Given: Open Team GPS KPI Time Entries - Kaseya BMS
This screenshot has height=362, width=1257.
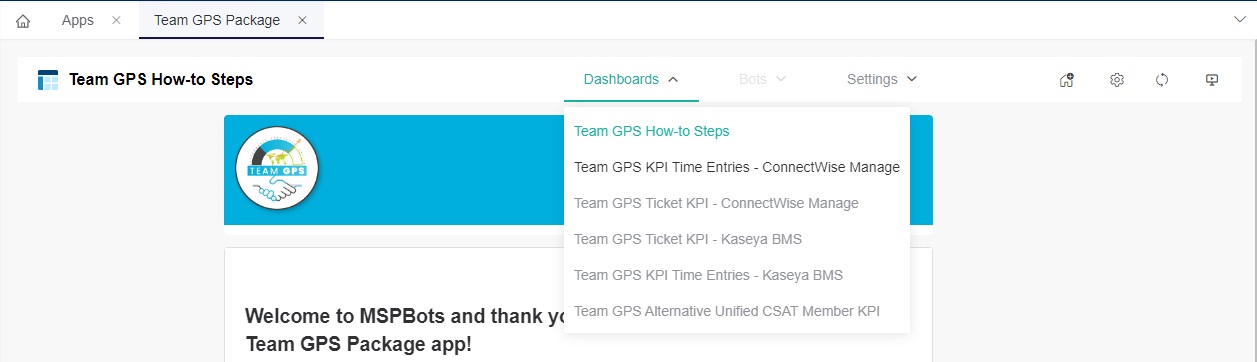Looking at the screenshot, I should point(737,275).
